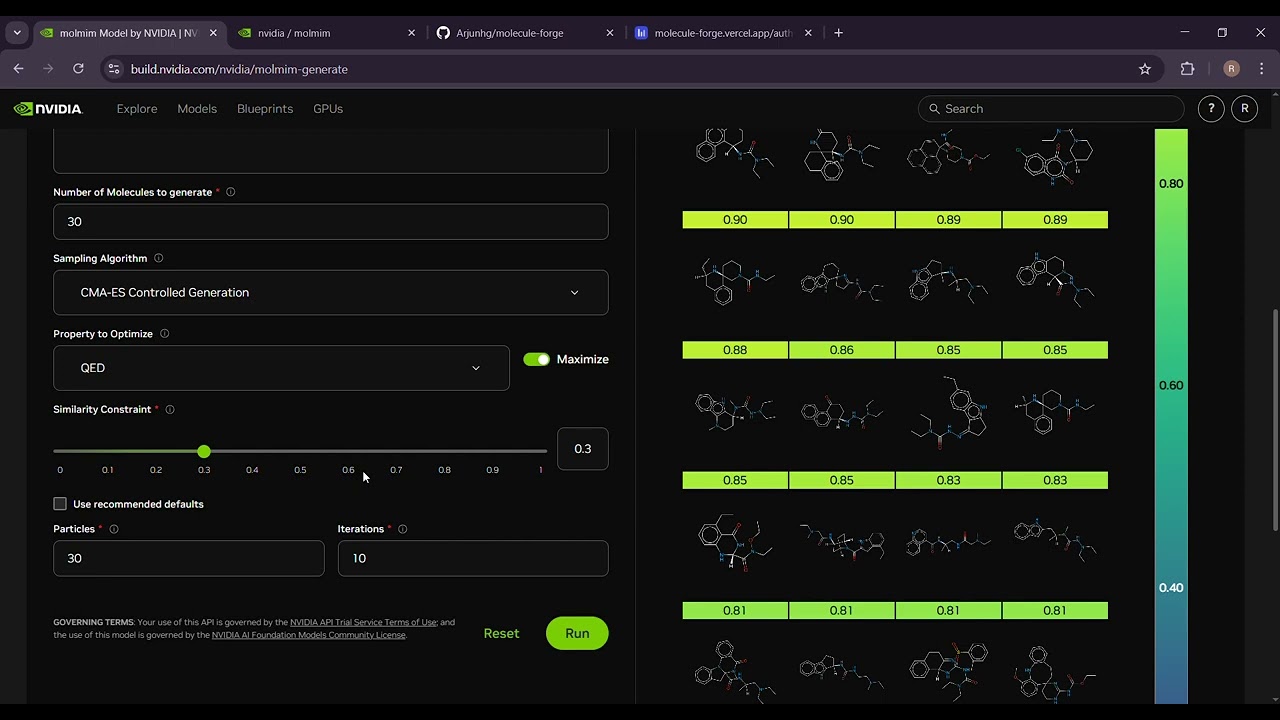1280x720 pixels.
Task: Reload the current page
Action: pyautogui.click(x=78, y=69)
